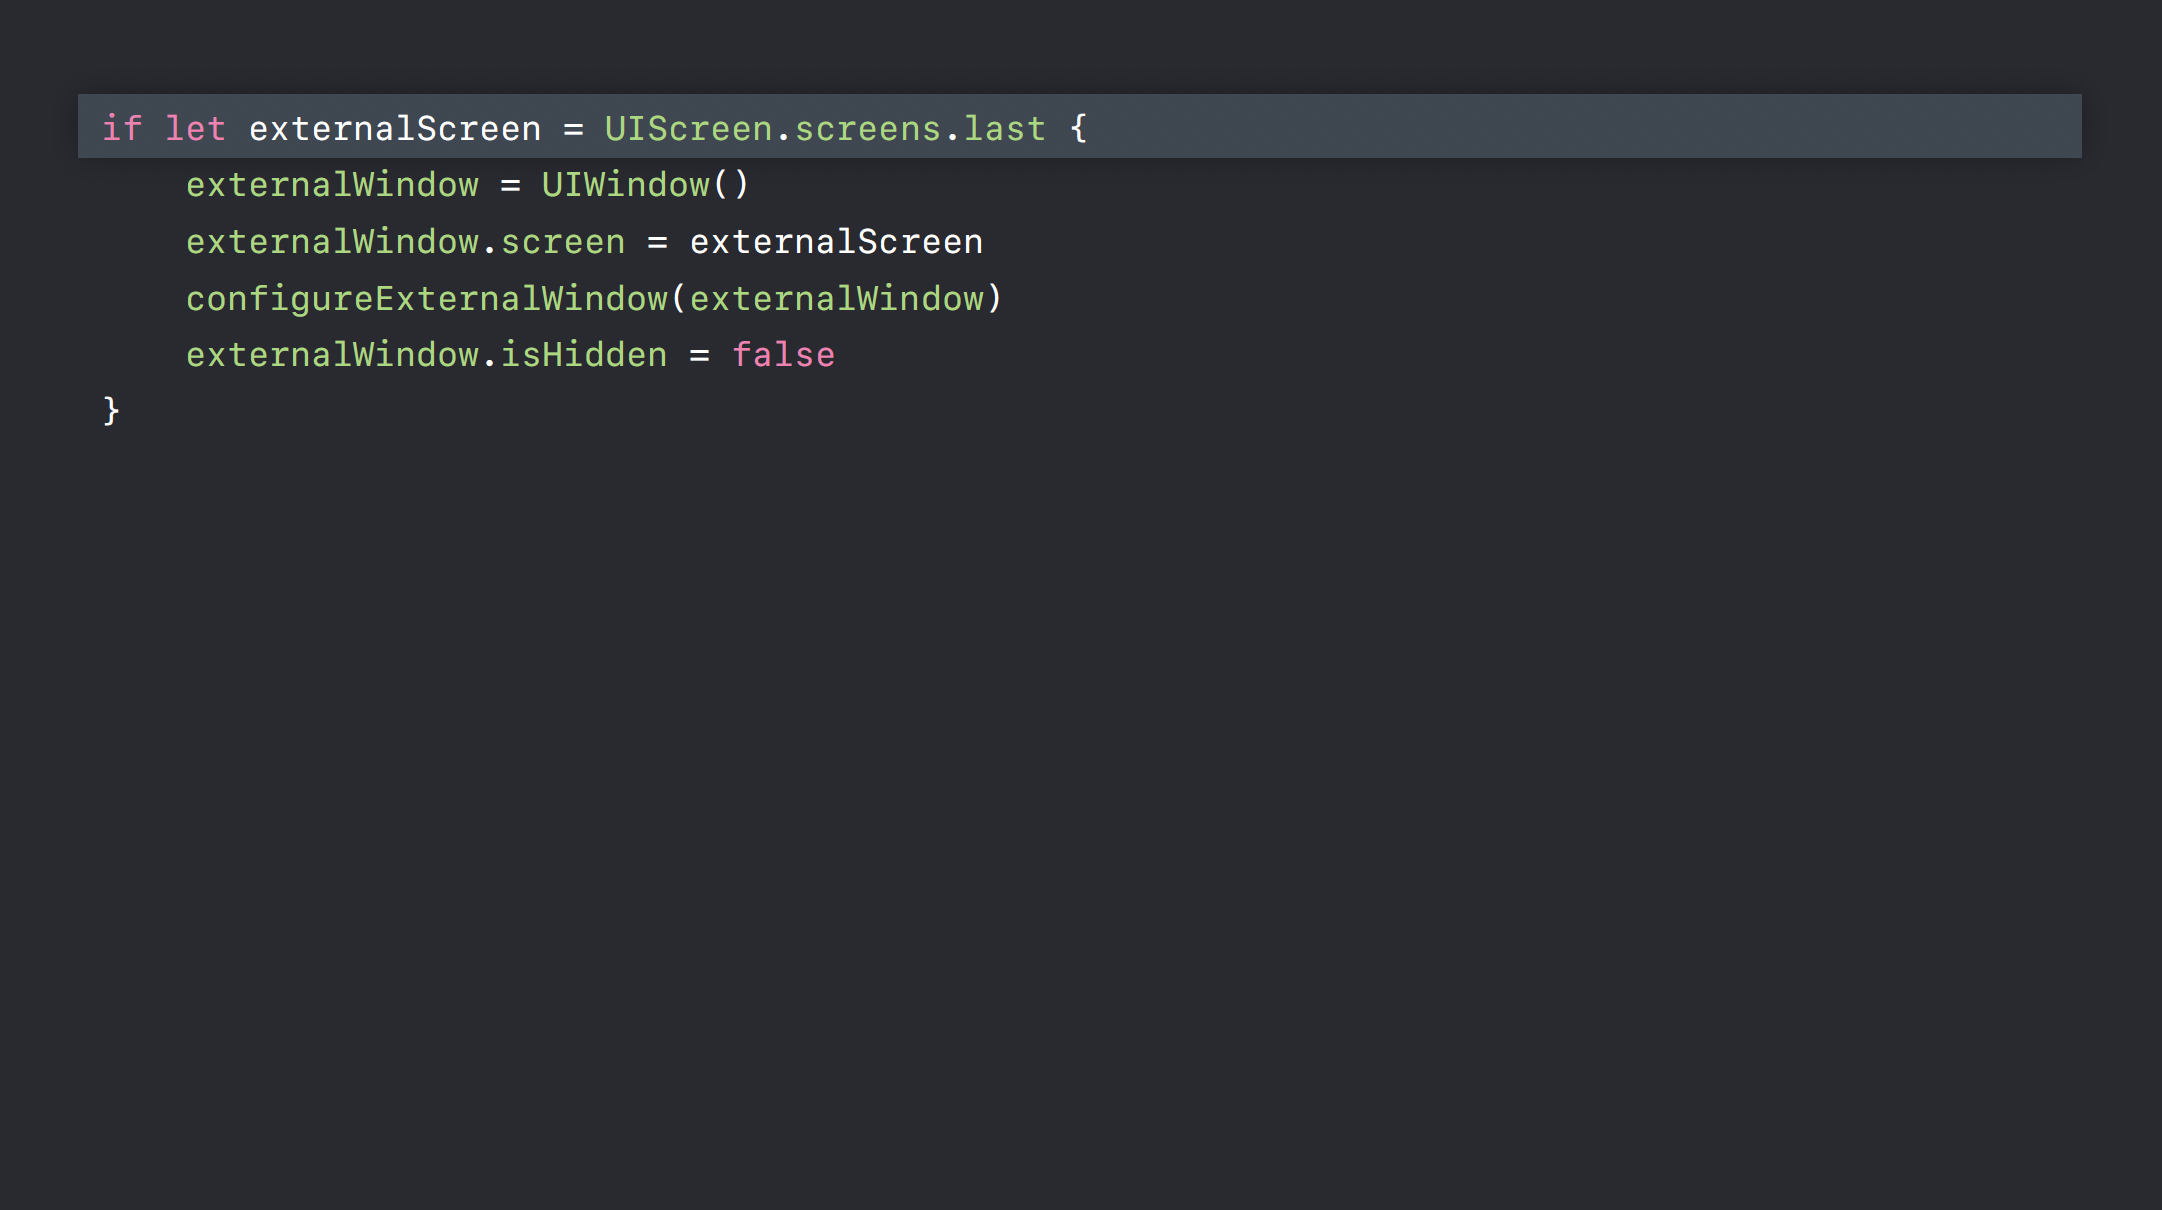
Task: Click the UIWindow() initializer call
Action: pyautogui.click(x=644, y=185)
